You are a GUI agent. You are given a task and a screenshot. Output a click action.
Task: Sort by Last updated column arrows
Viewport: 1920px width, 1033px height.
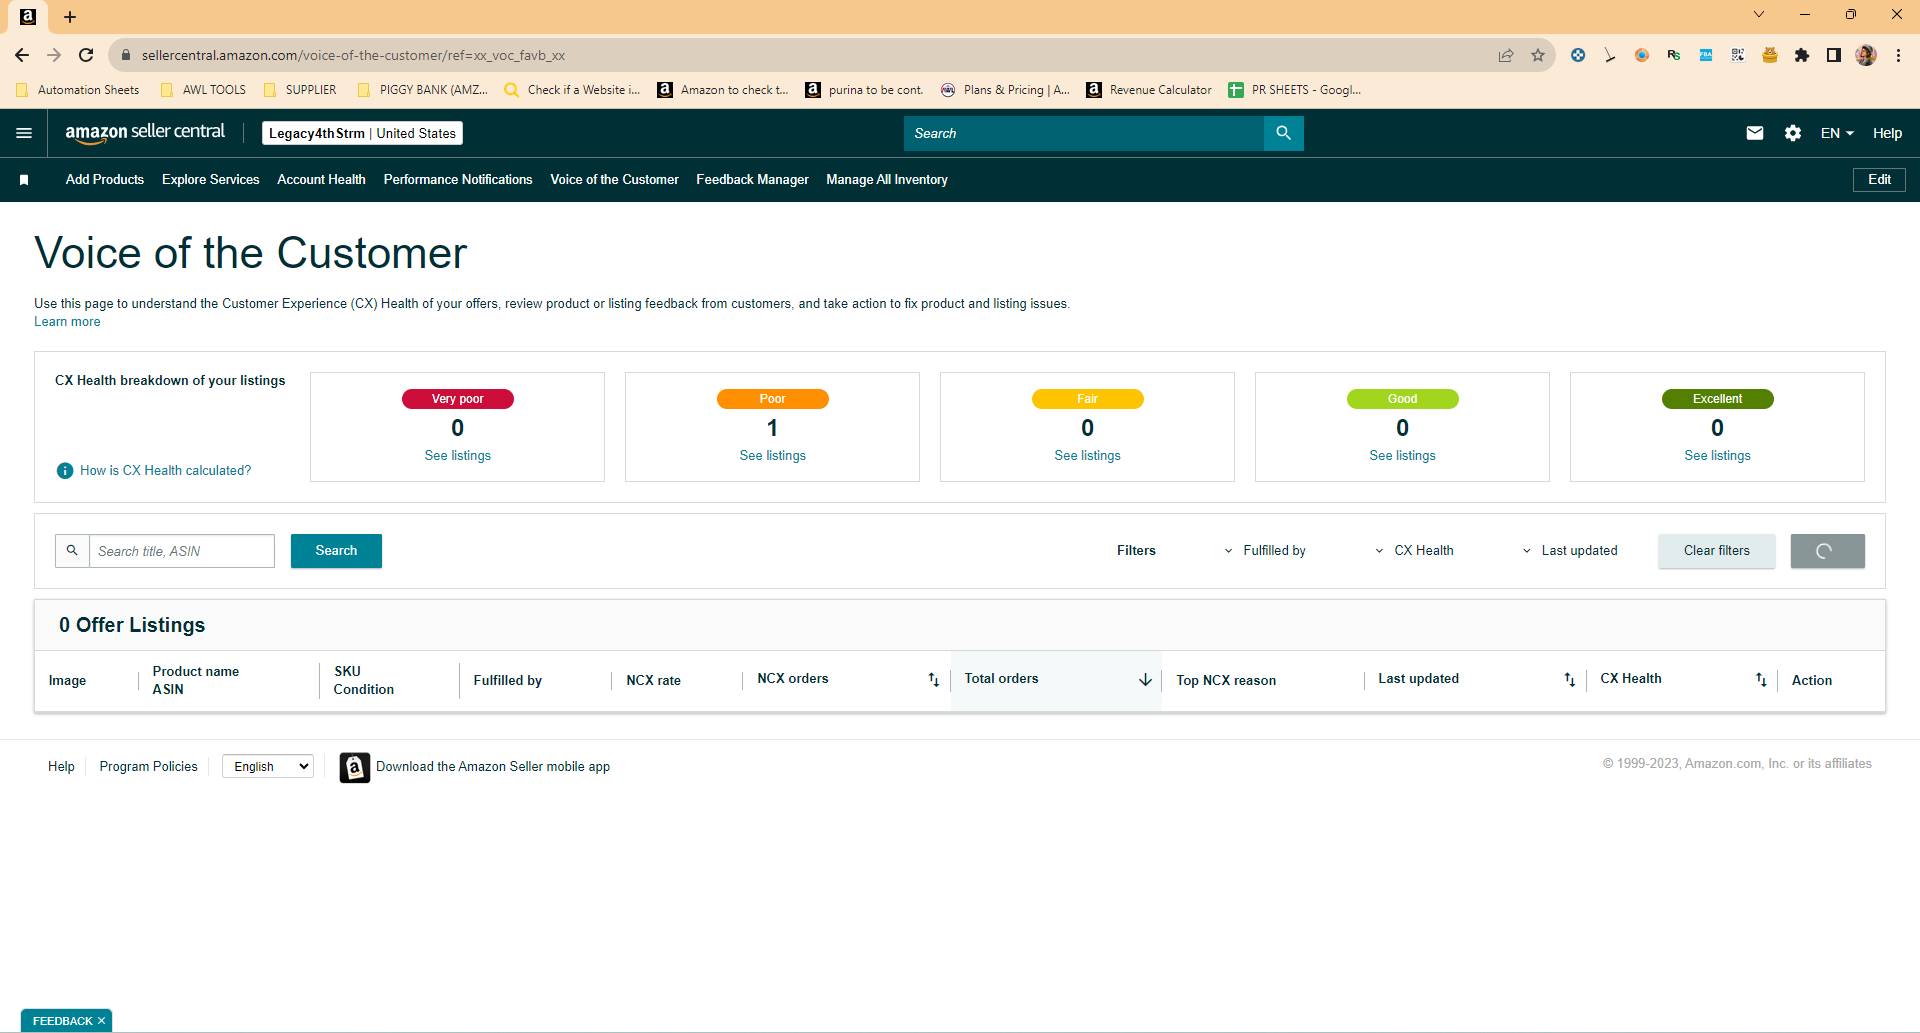pos(1569,679)
